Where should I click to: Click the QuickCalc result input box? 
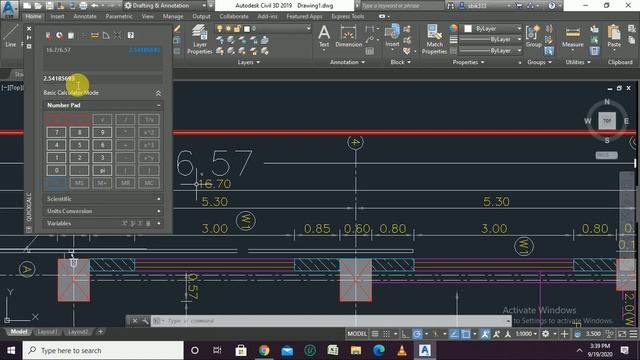point(102,78)
